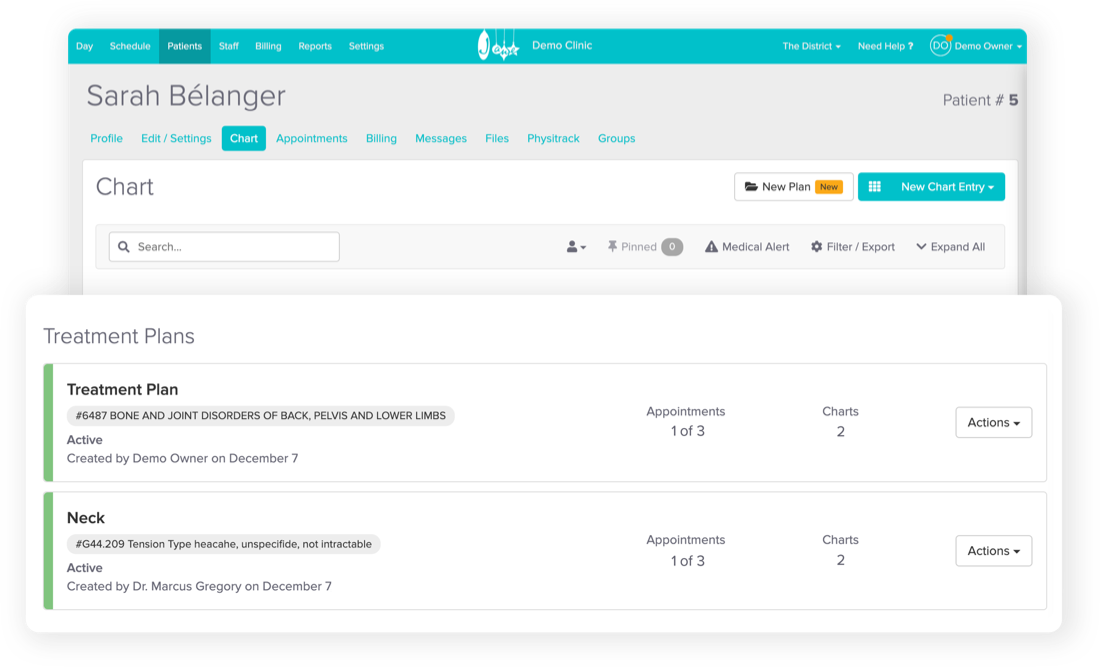Image resolution: width=1100 pixels, height=667 pixels.
Task: Click the Need Help link
Action: point(884,45)
